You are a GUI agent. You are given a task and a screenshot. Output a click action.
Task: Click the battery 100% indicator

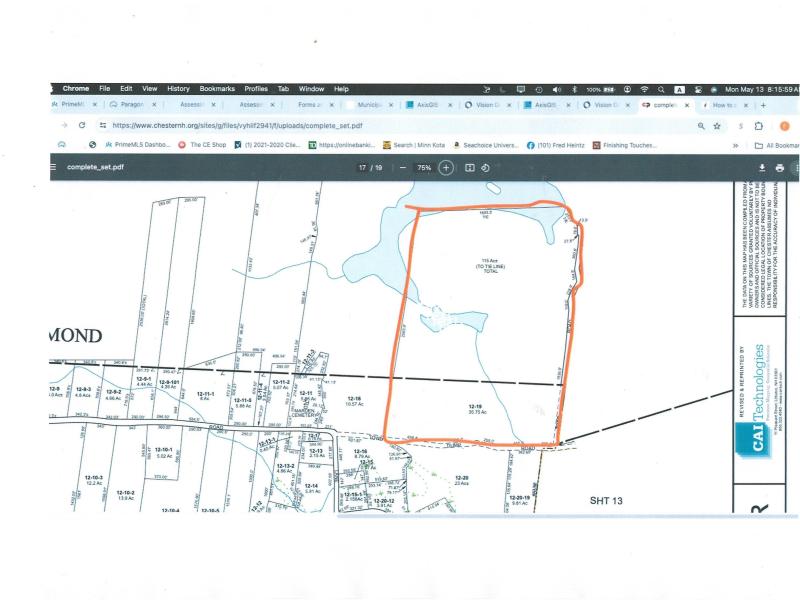[601, 89]
